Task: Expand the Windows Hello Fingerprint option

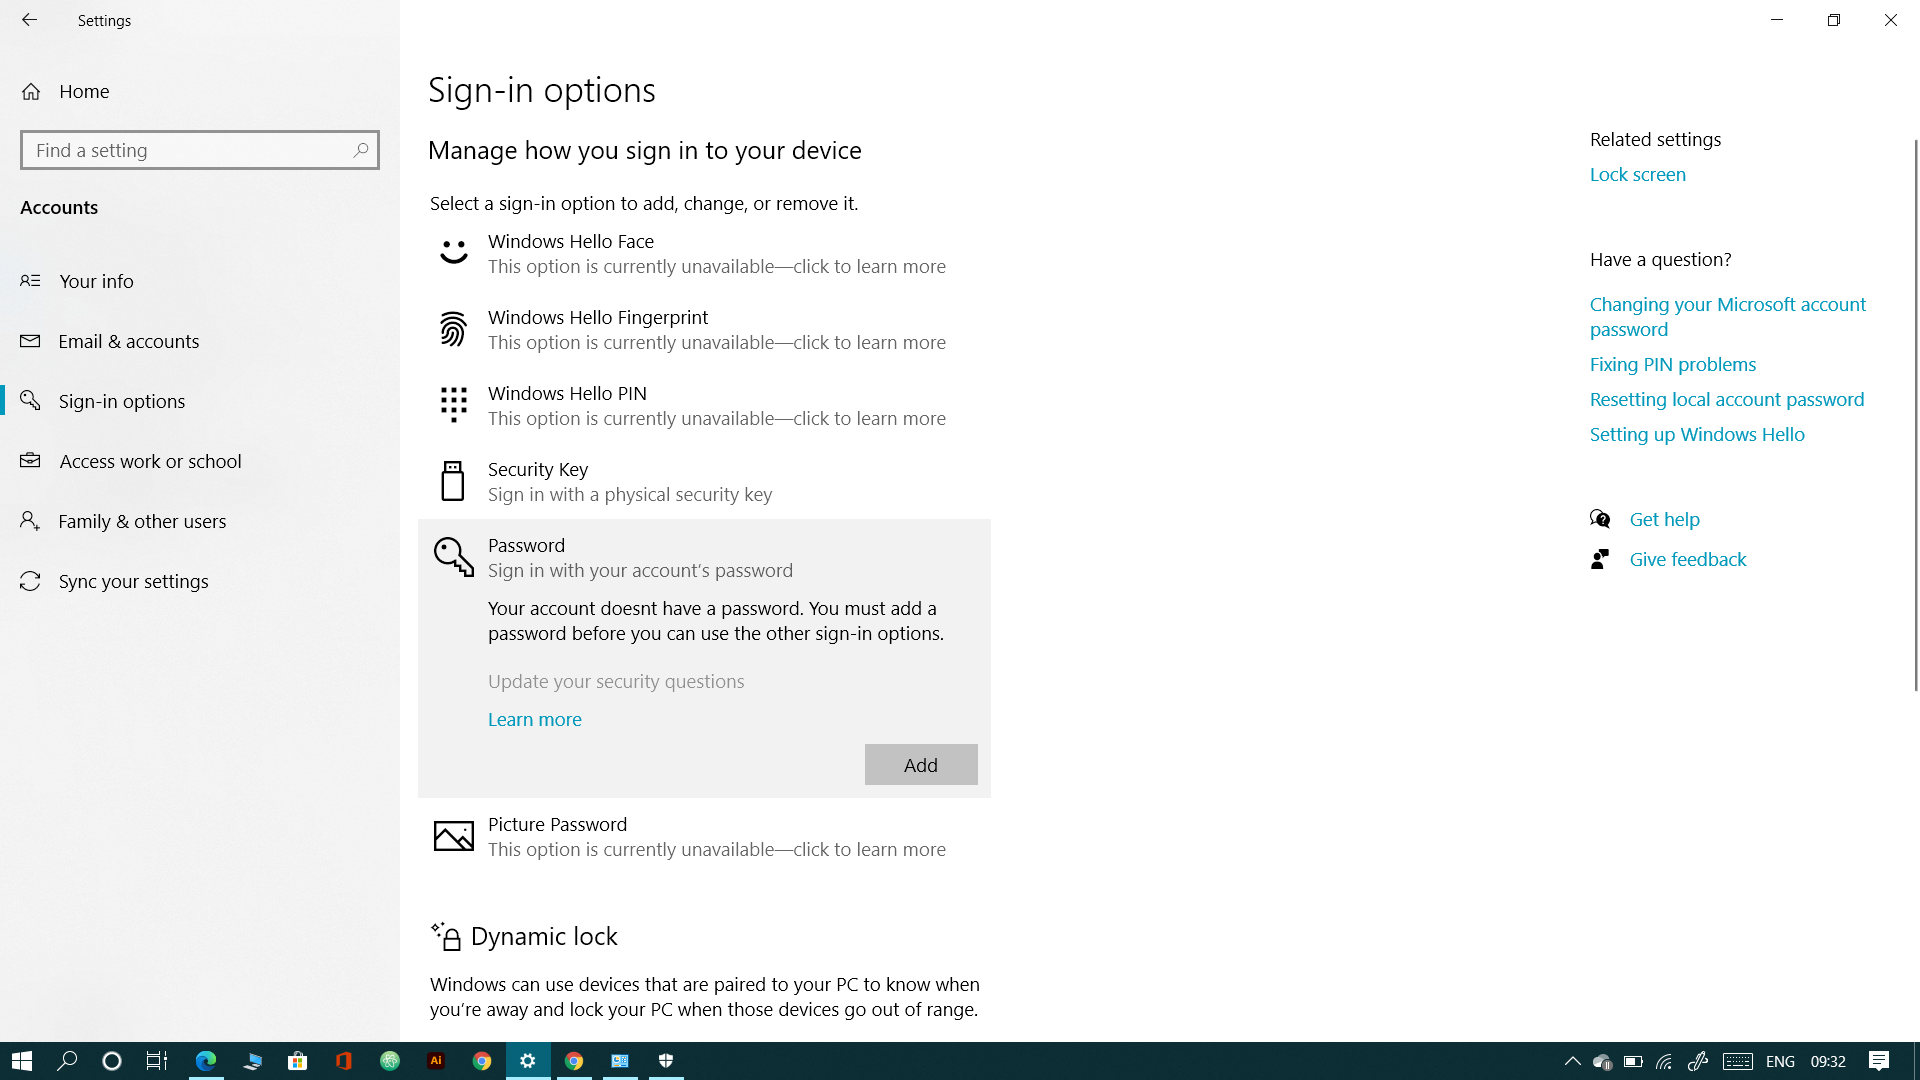Action: point(704,329)
